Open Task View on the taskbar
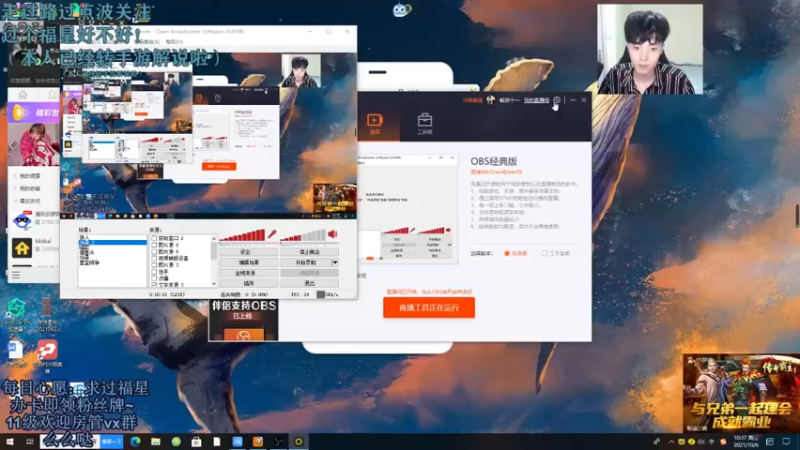The image size is (800, 450). [x=30, y=441]
